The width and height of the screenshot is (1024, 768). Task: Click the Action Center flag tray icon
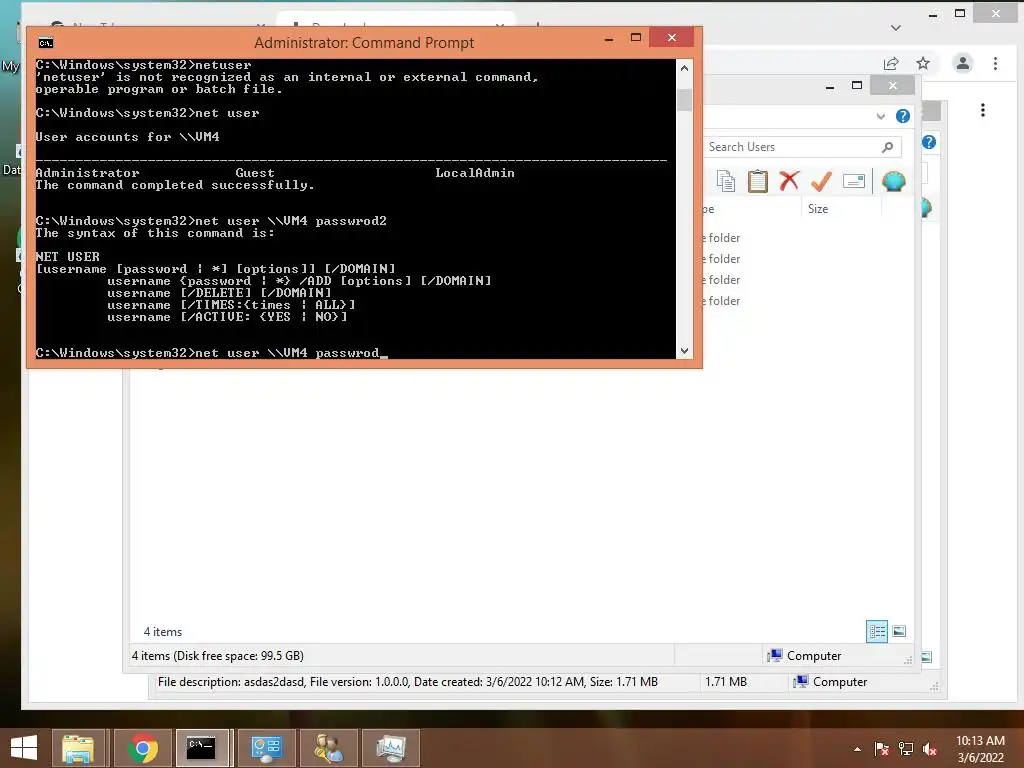[882, 749]
